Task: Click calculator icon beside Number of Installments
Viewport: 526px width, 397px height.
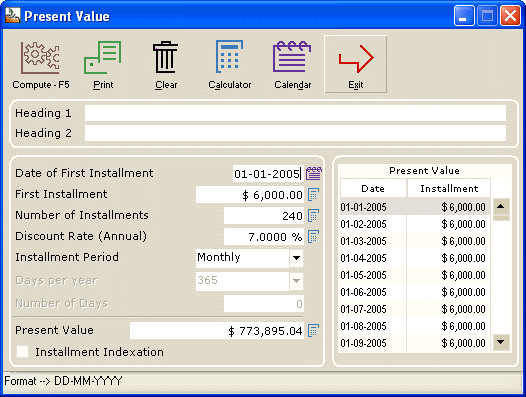Action: [x=313, y=215]
